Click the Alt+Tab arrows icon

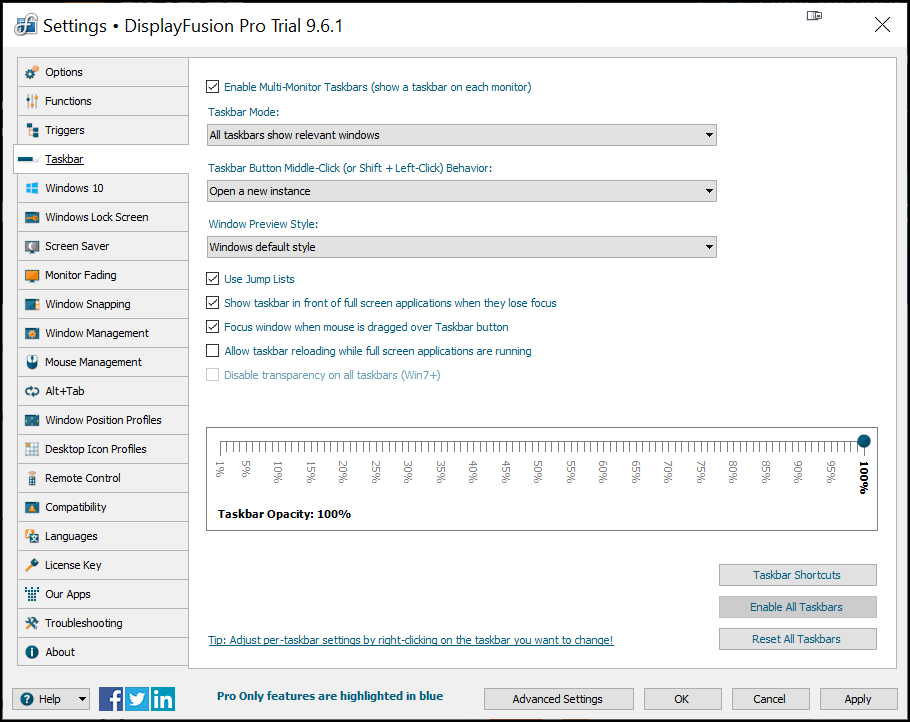click(x=32, y=391)
